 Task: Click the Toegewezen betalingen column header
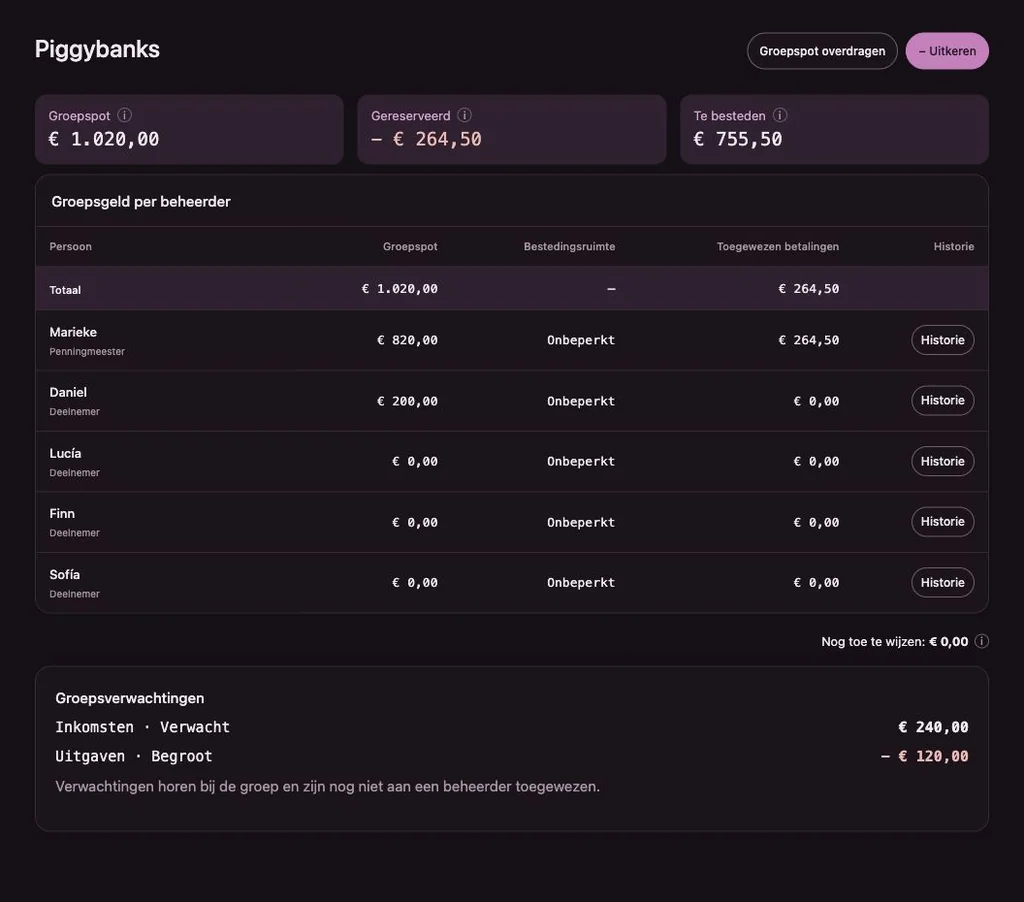(x=778, y=246)
